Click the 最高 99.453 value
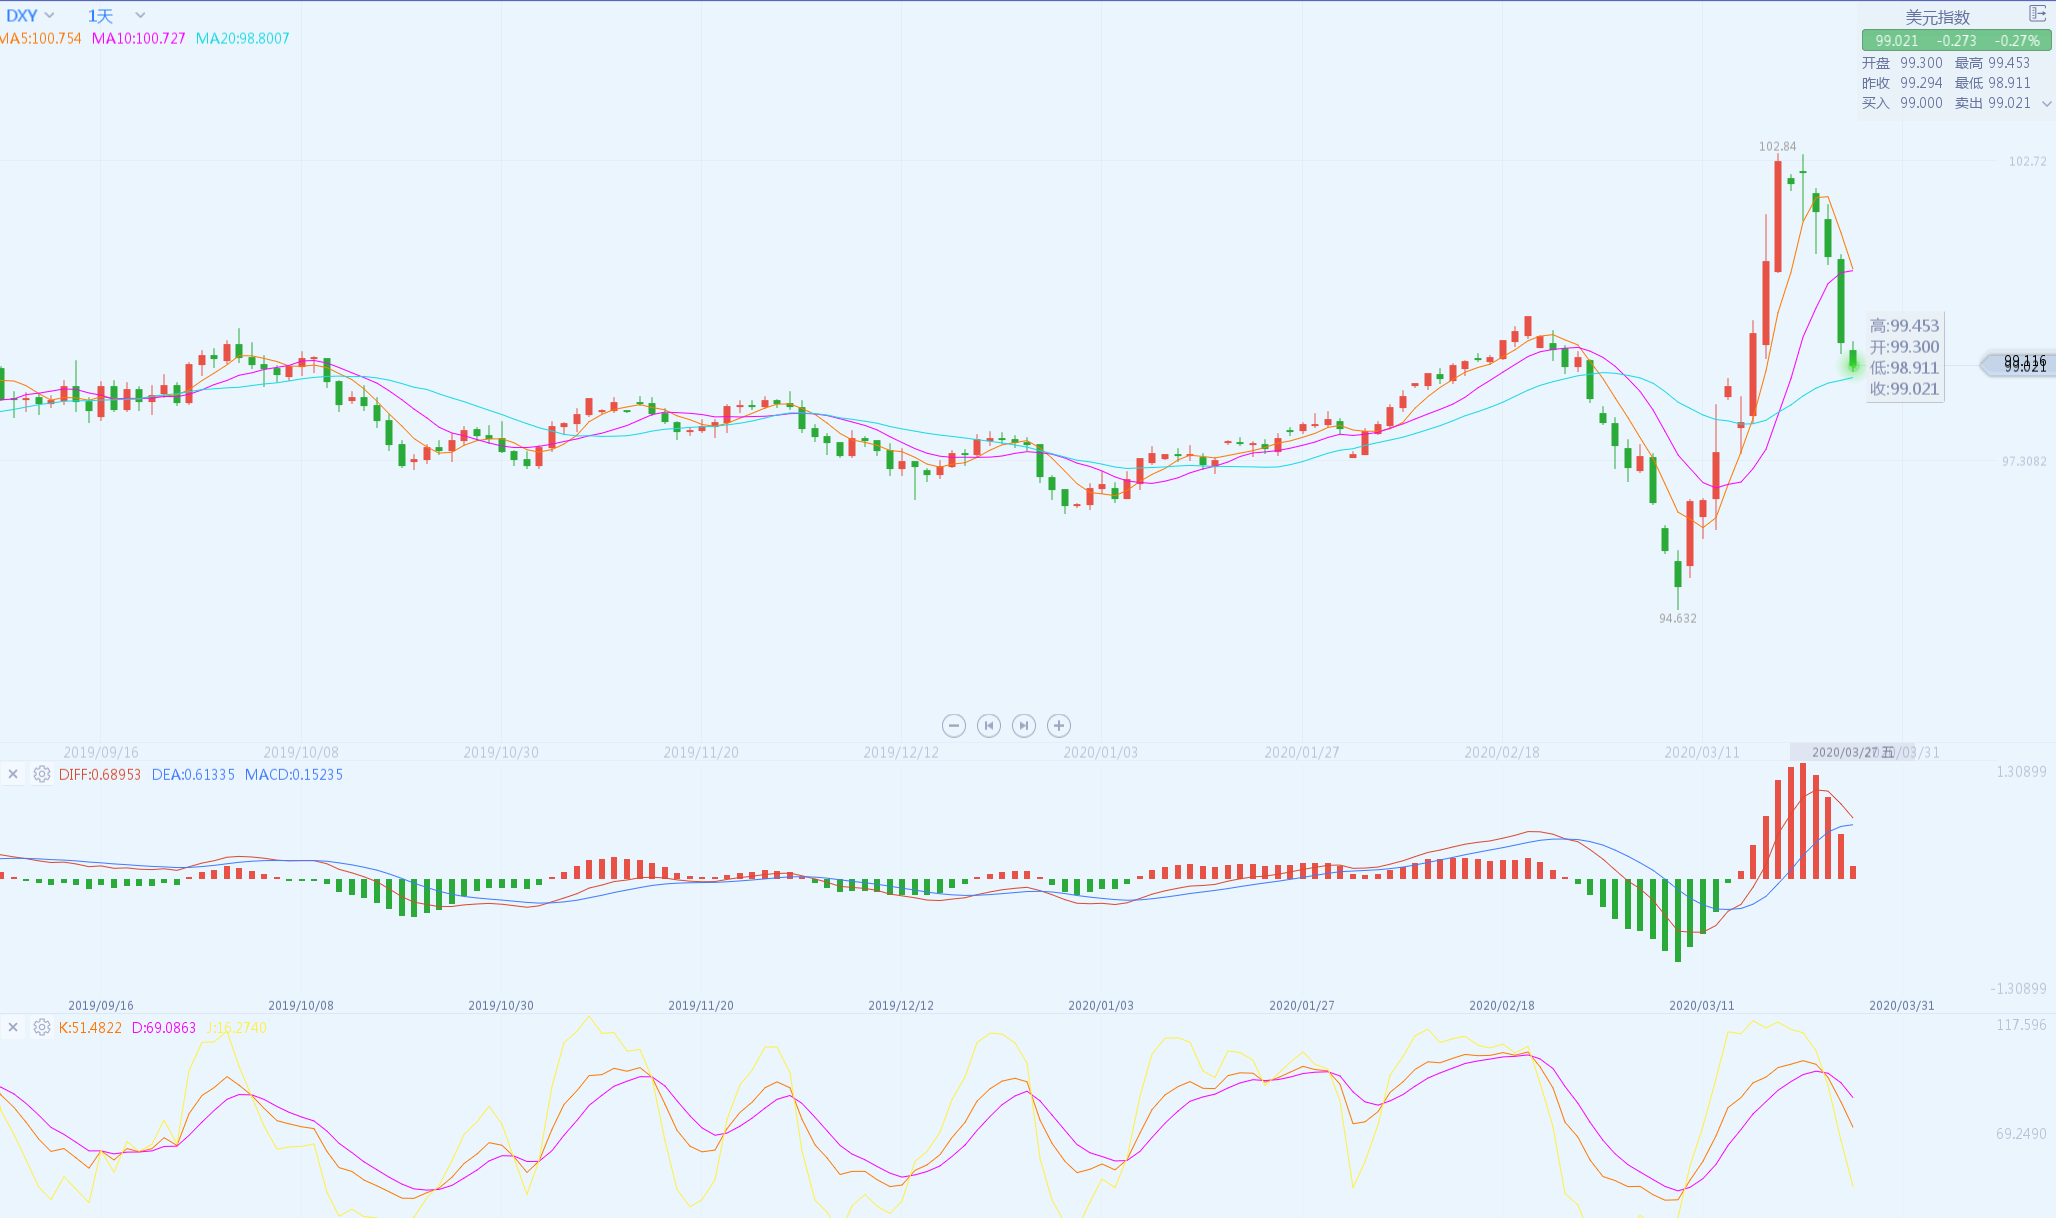Image resolution: width=2056 pixels, height=1218 pixels. (x=1993, y=63)
